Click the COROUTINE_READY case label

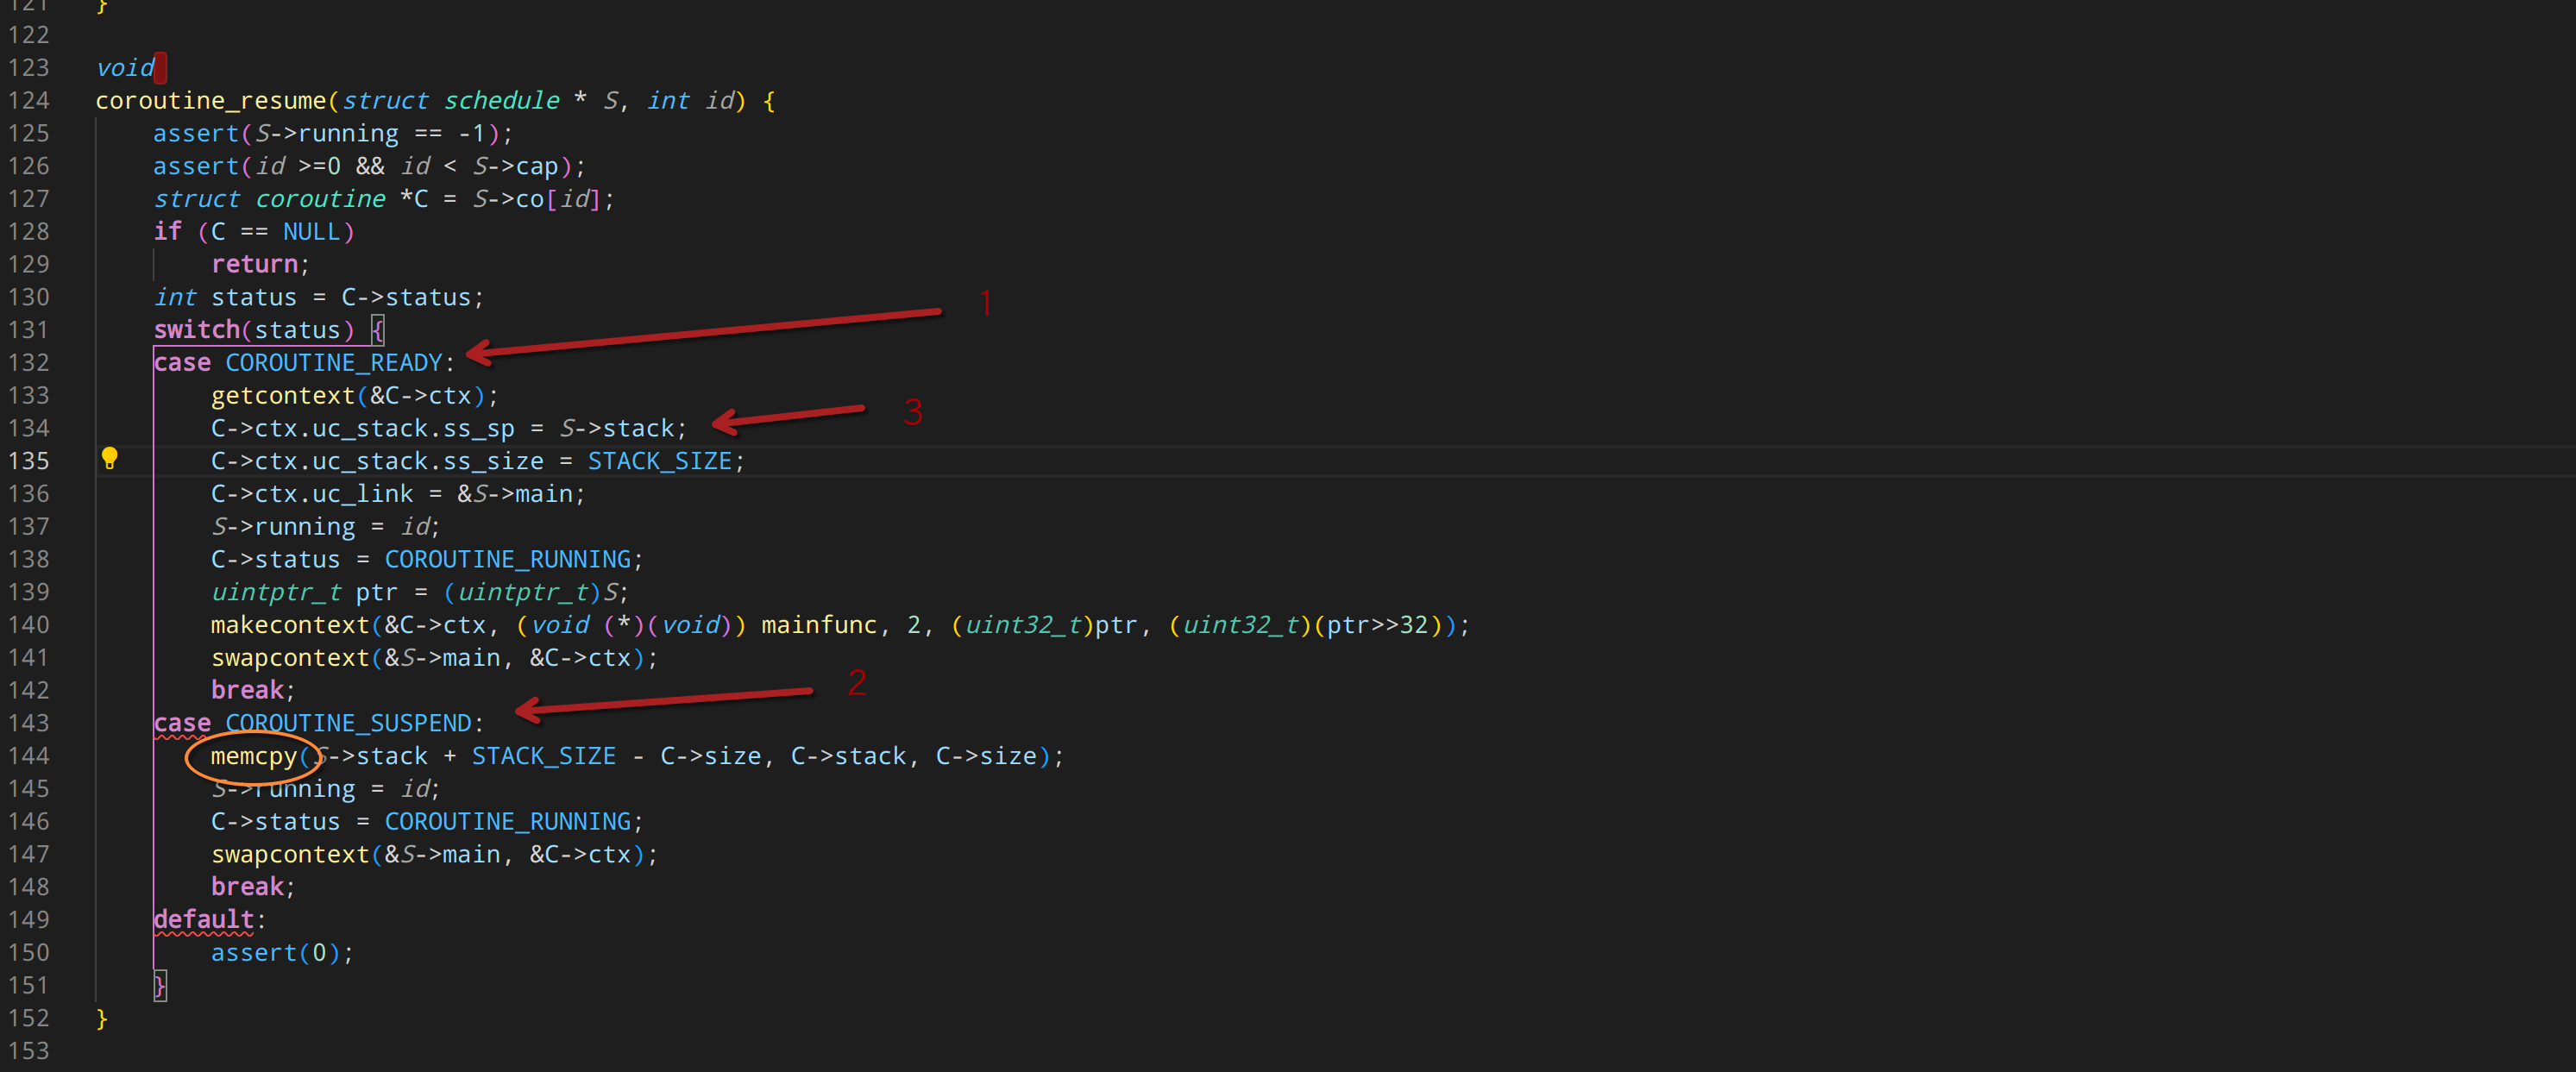(334, 363)
